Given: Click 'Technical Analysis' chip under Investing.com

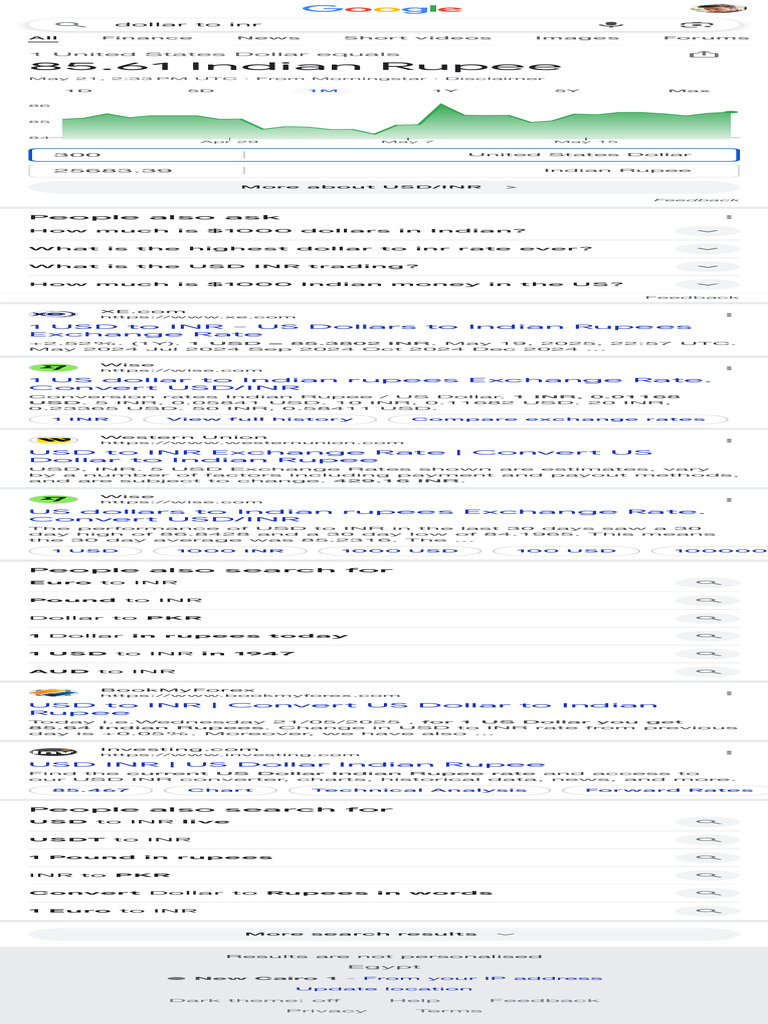Looking at the screenshot, I should click(x=420, y=790).
